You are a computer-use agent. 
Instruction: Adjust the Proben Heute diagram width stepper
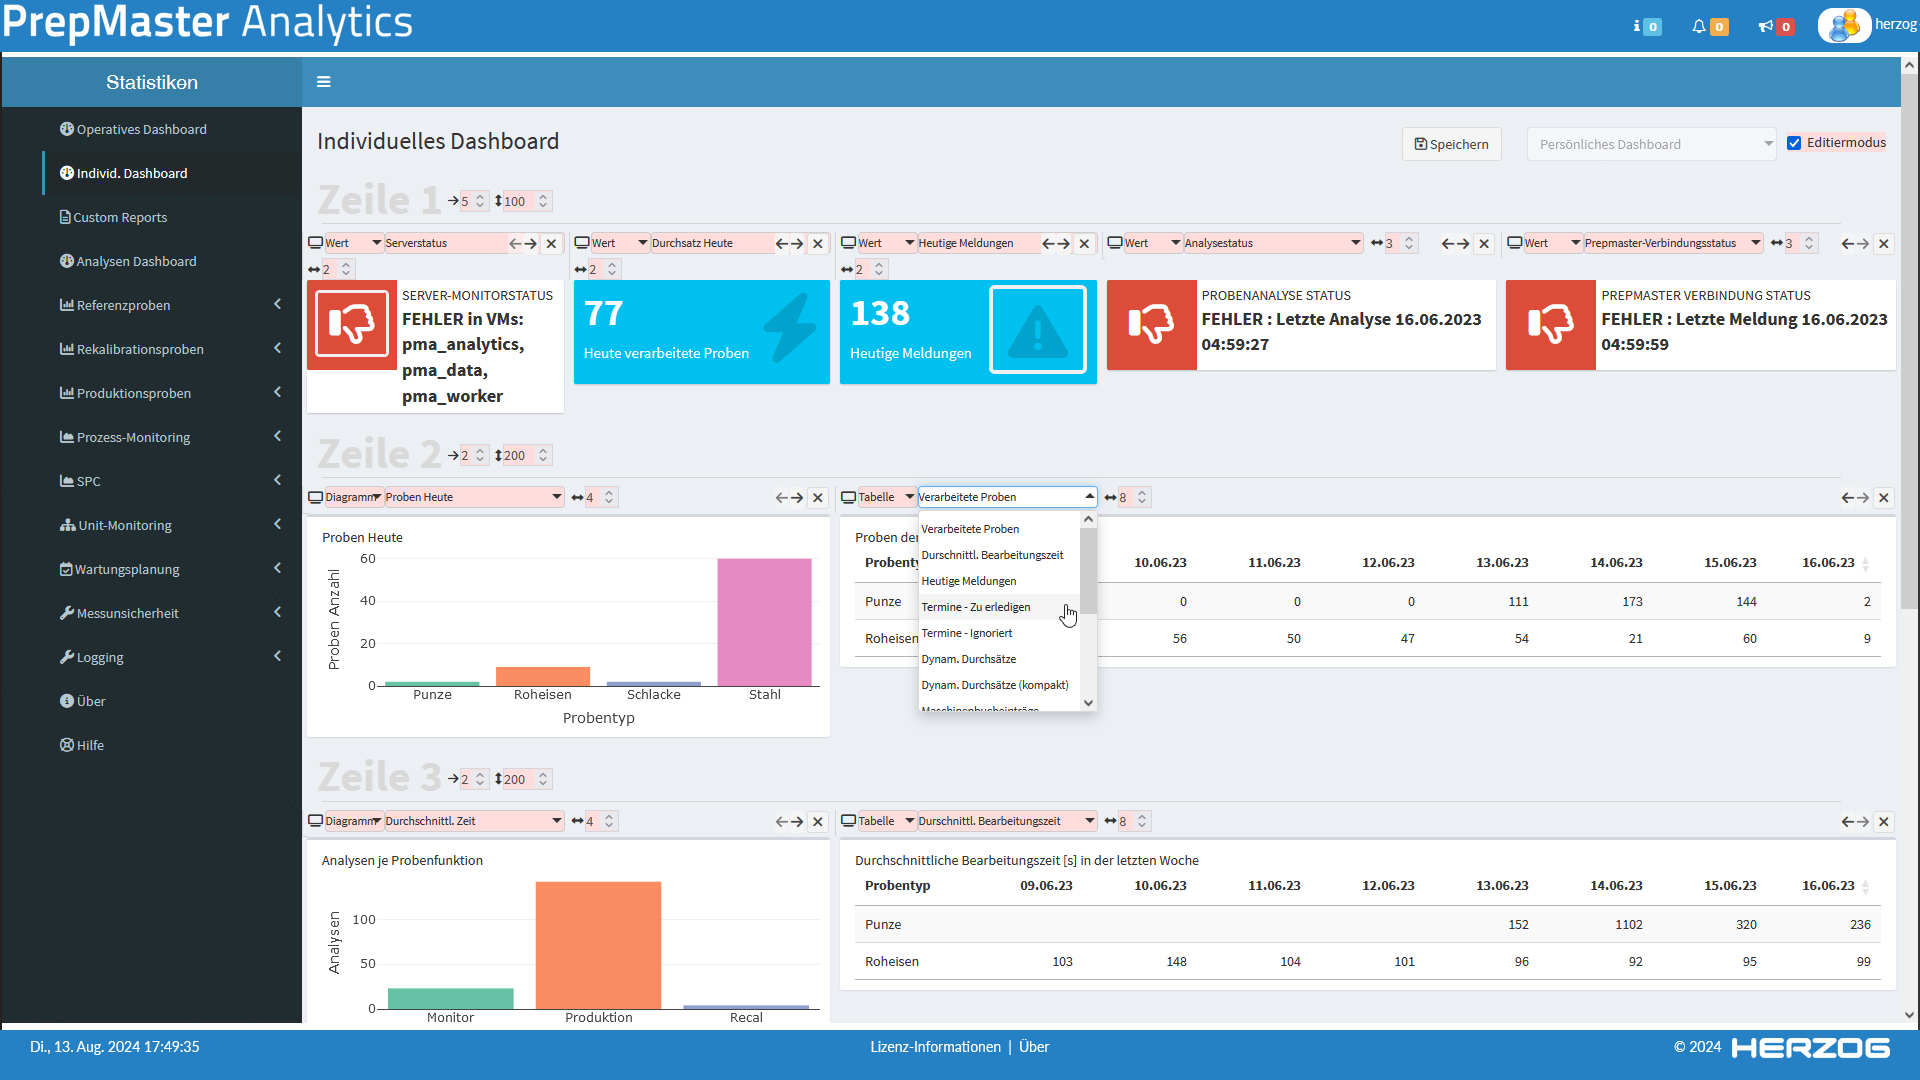coord(602,497)
